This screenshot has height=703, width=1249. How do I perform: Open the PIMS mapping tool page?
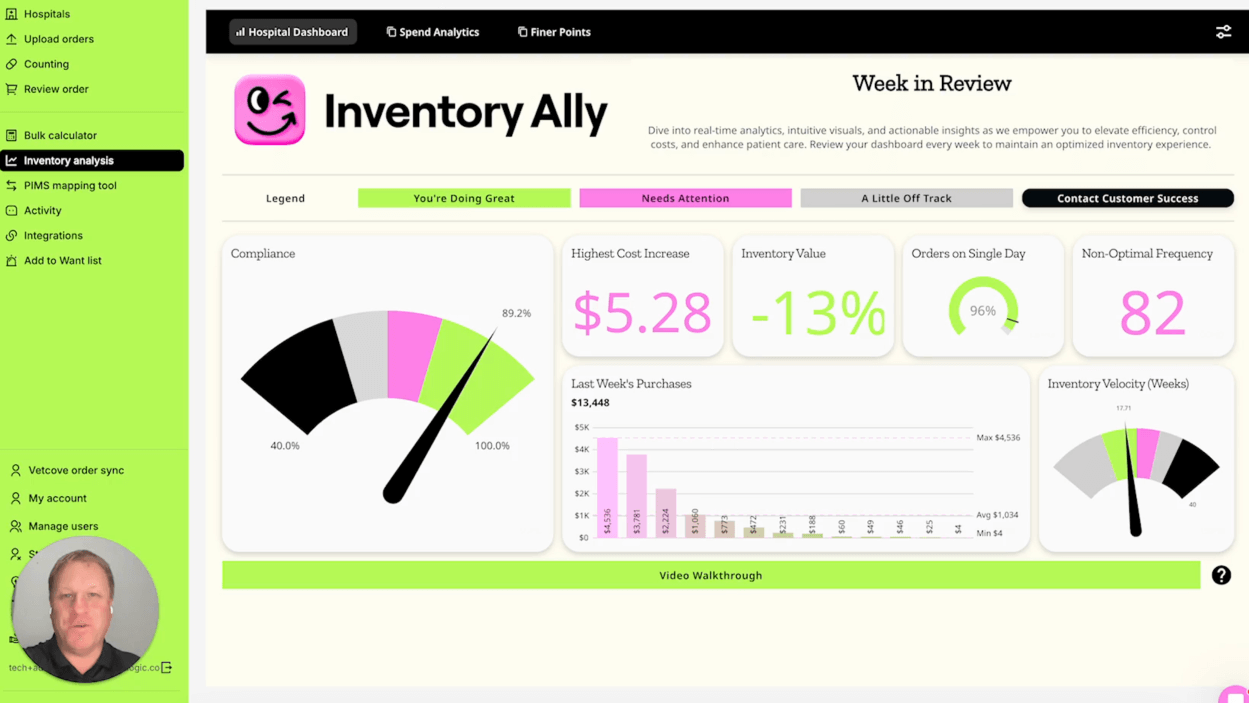point(70,185)
